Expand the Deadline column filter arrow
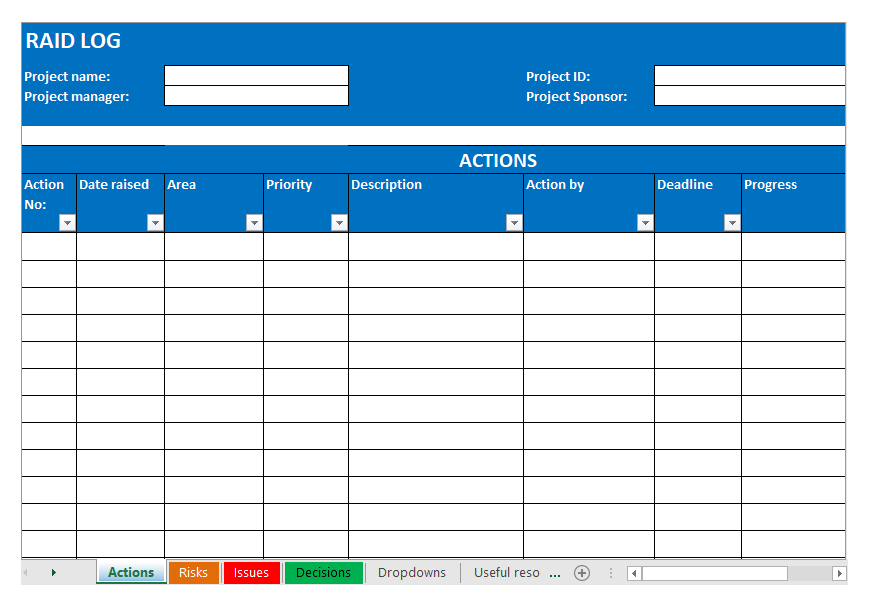The image size is (870, 615). [x=732, y=223]
